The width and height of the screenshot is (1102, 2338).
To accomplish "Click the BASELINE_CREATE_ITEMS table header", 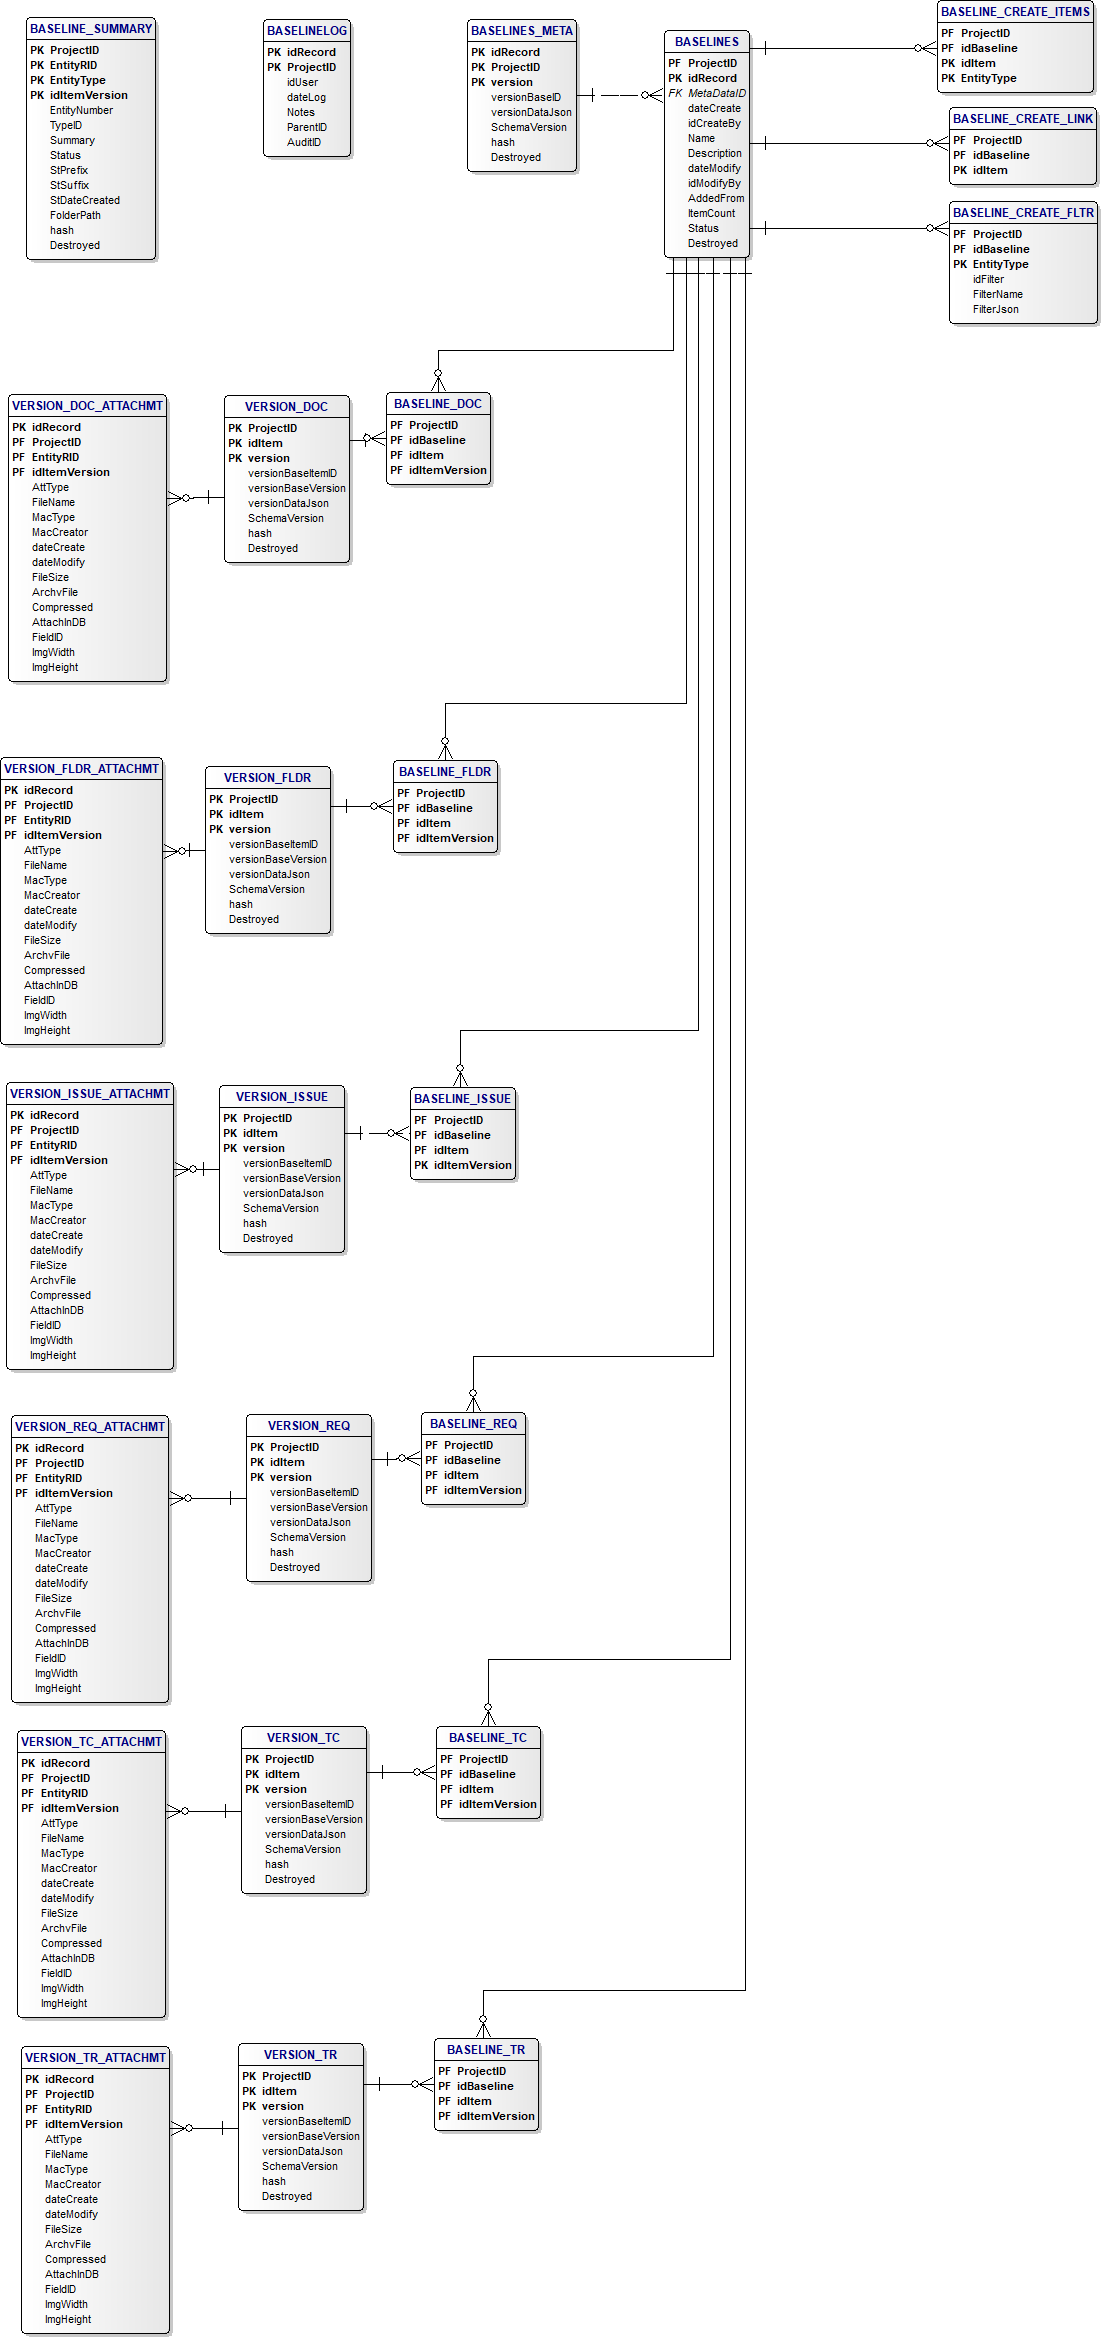I will (1015, 12).
